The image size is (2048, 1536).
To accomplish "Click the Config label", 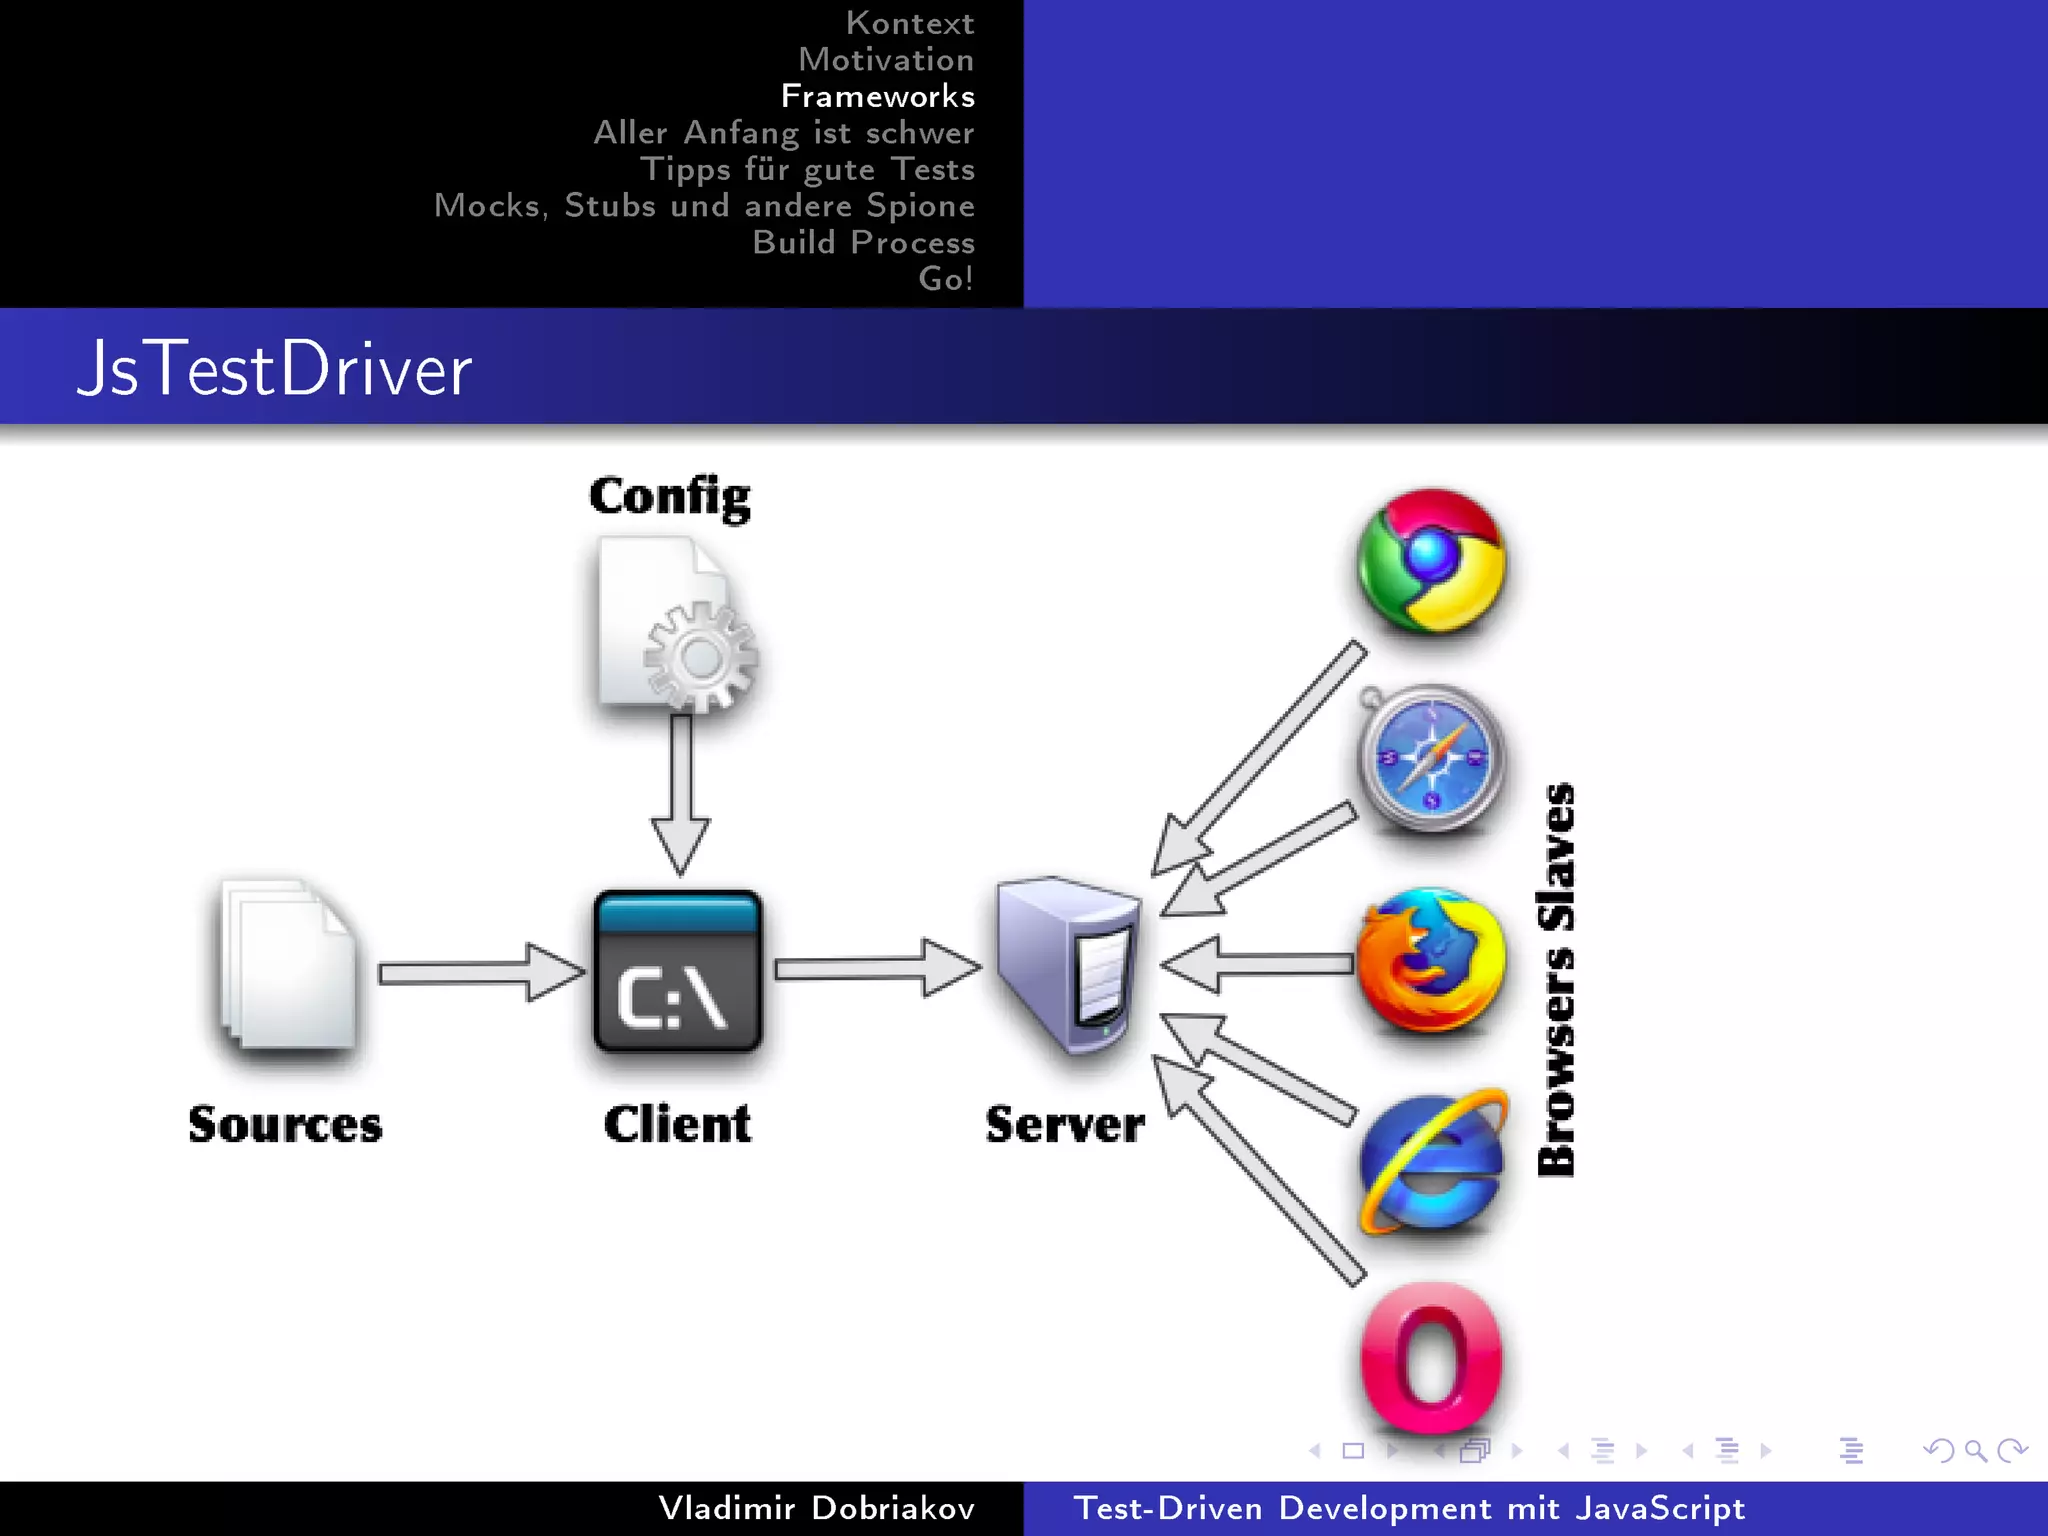I will (670, 497).
